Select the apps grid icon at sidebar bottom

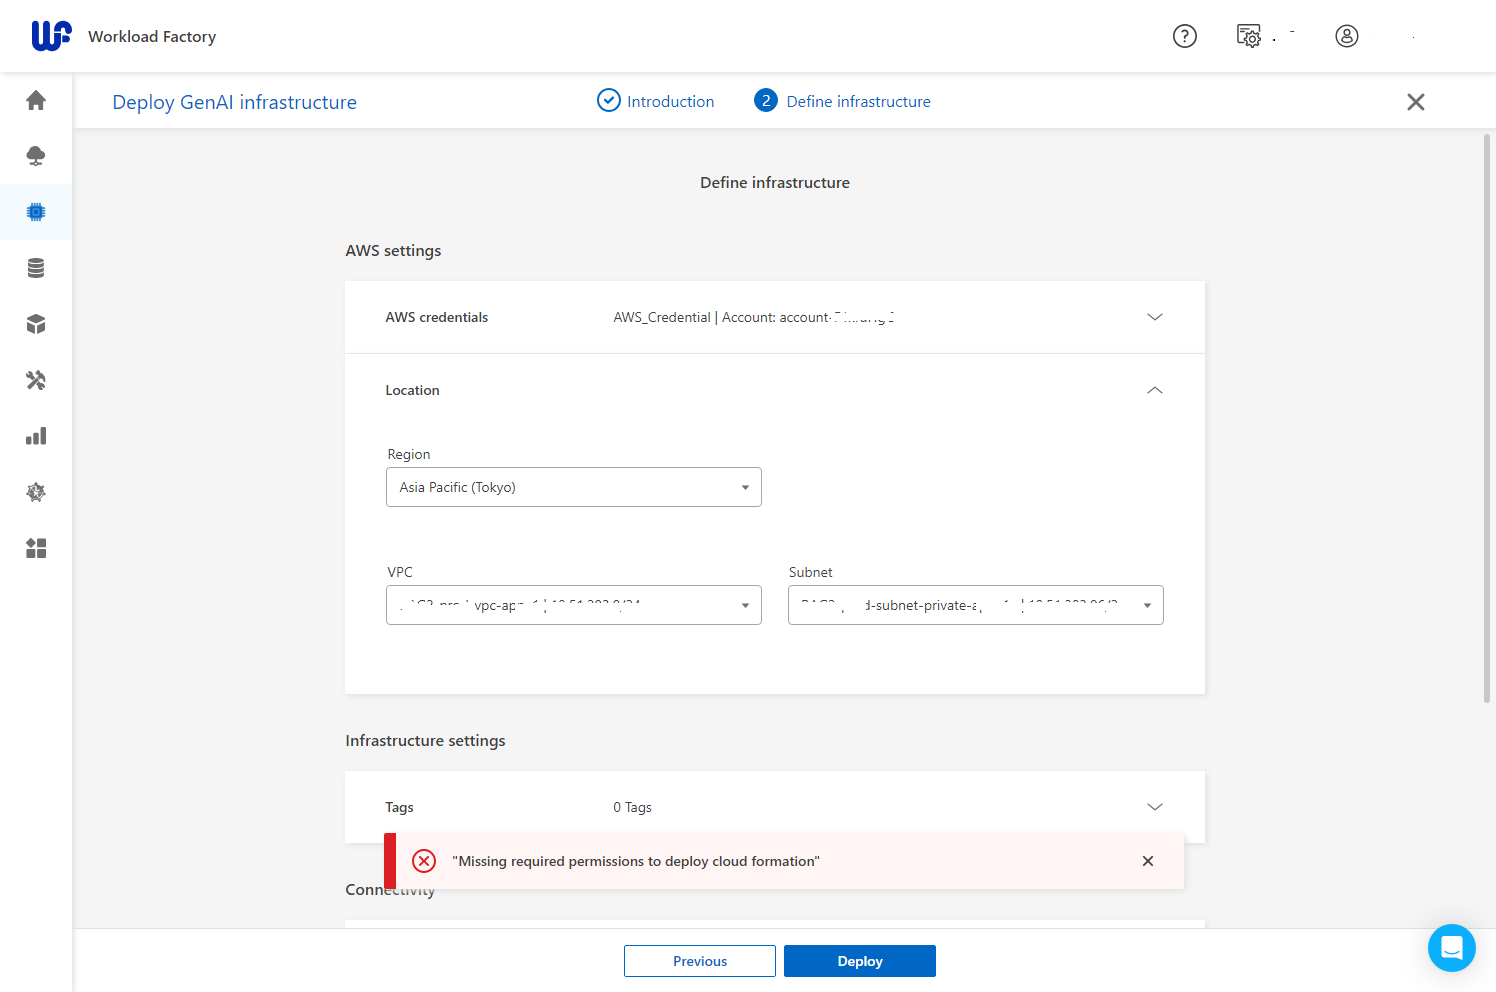[x=36, y=548]
